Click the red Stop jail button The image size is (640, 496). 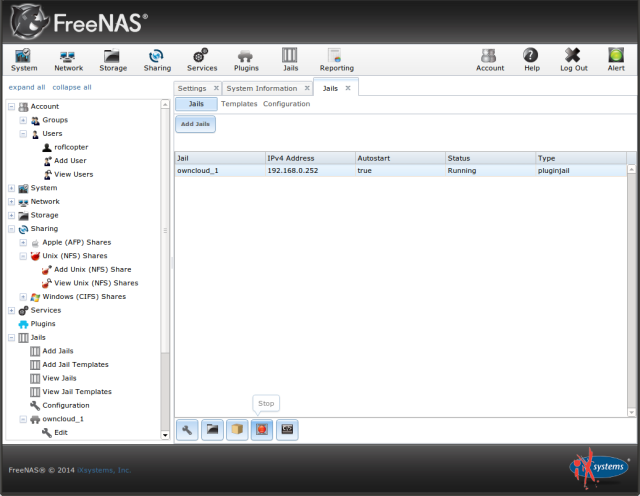pos(262,430)
